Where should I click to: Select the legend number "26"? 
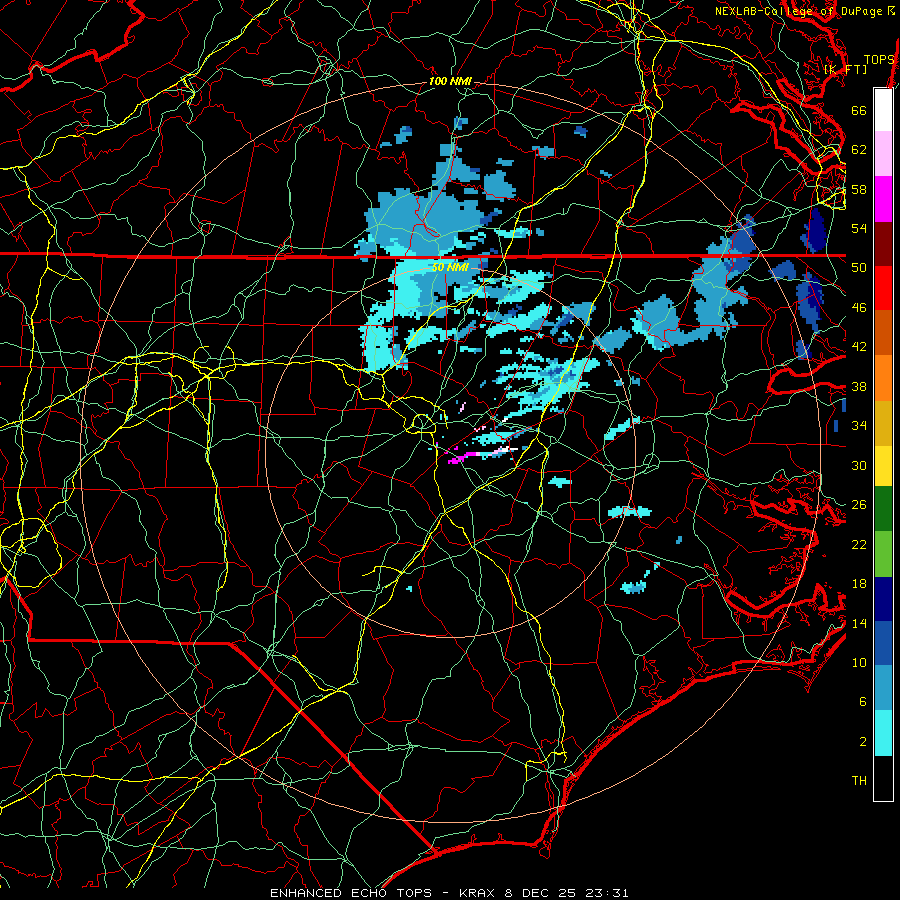point(859,505)
